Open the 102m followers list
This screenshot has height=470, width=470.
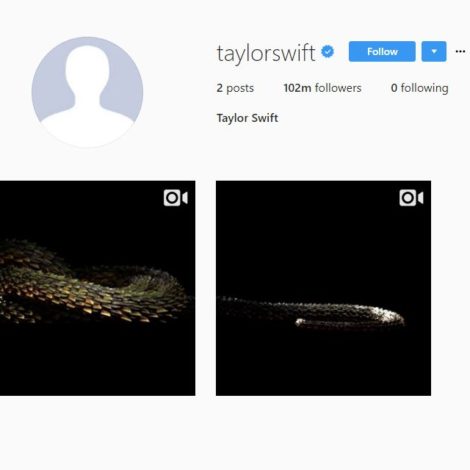(322, 88)
